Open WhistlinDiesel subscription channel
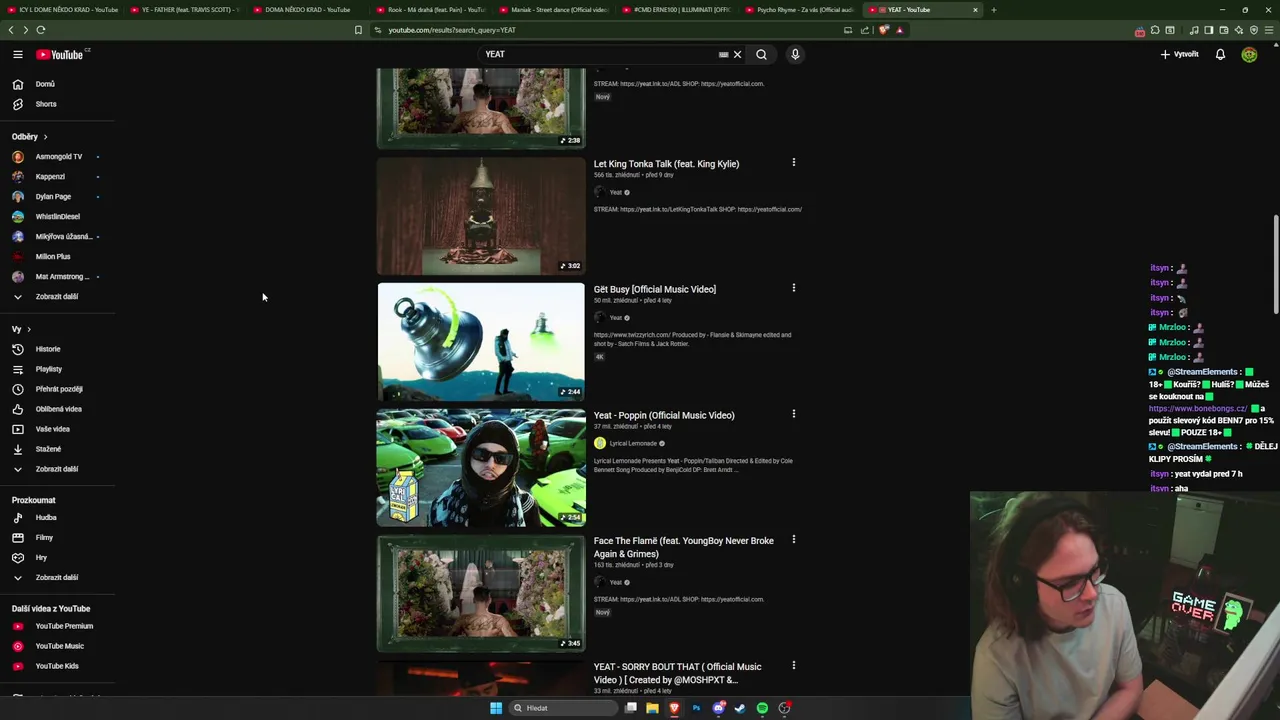 click(x=57, y=217)
